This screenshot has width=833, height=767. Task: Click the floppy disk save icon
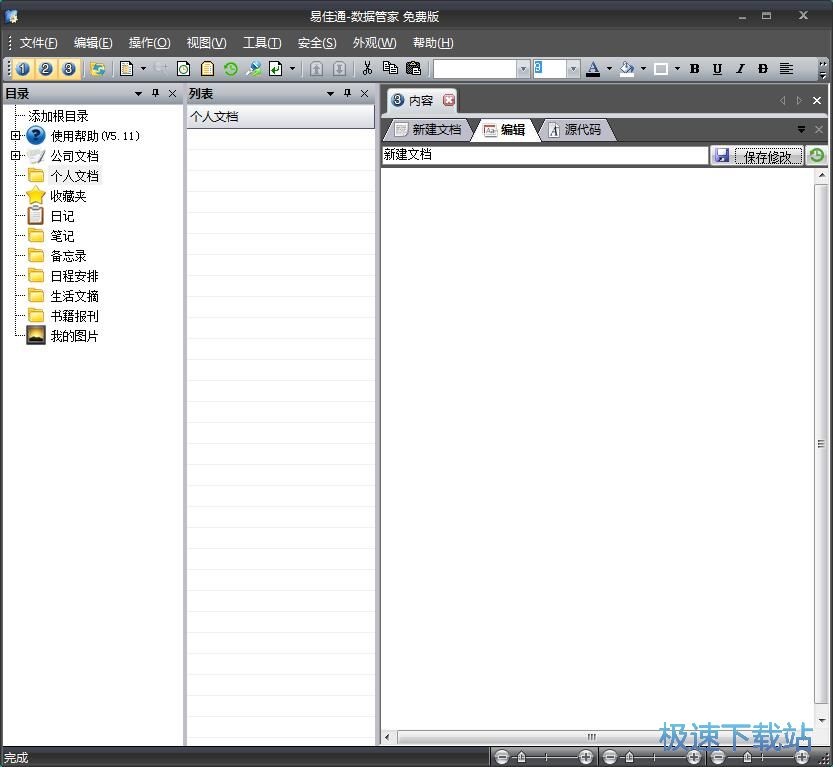(x=721, y=156)
